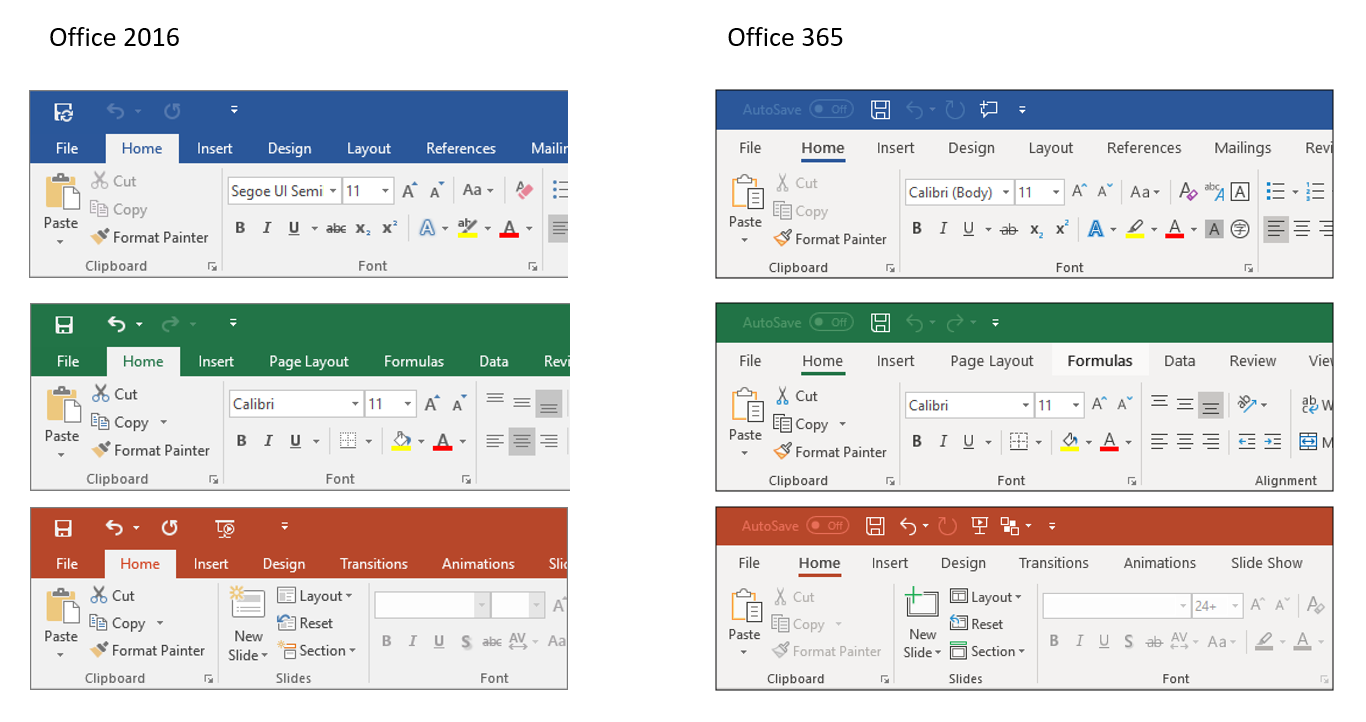Toggle Italic in Office 365 PowerPoint ribbon
Image resolution: width=1366 pixels, height=722 pixels.
[x=1079, y=642]
